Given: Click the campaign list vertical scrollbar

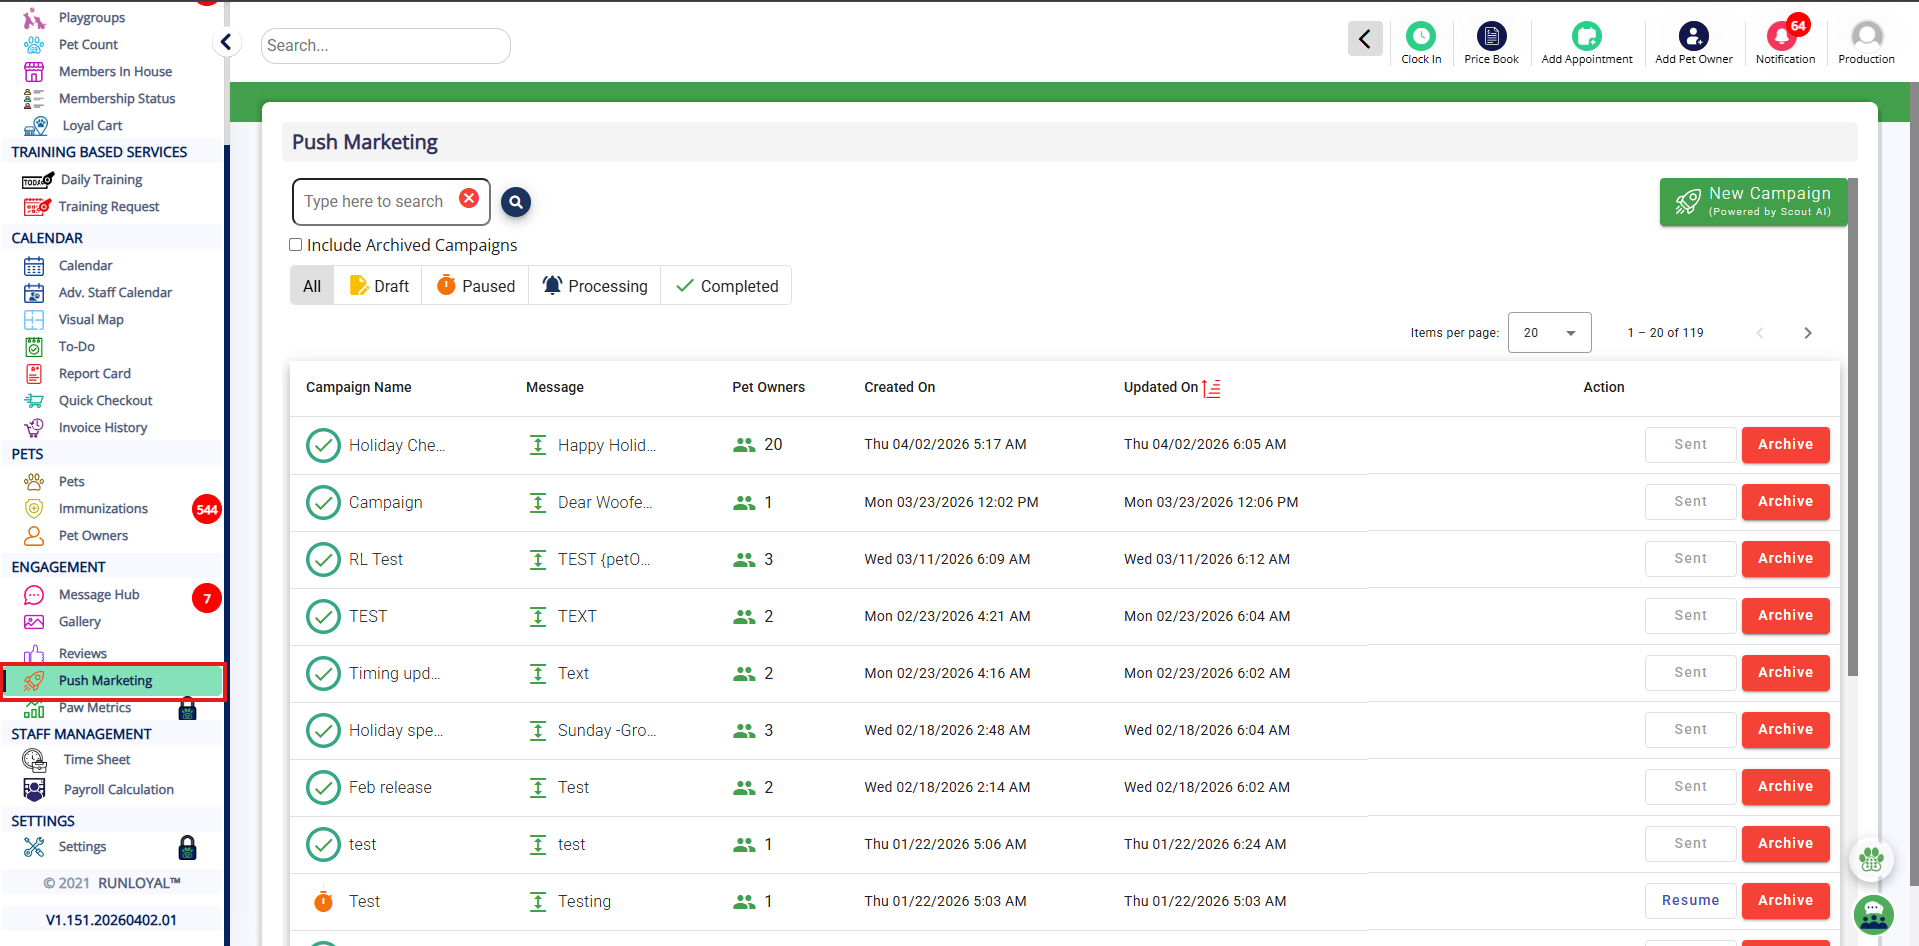Looking at the screenshot, I should click(1853, 427).
